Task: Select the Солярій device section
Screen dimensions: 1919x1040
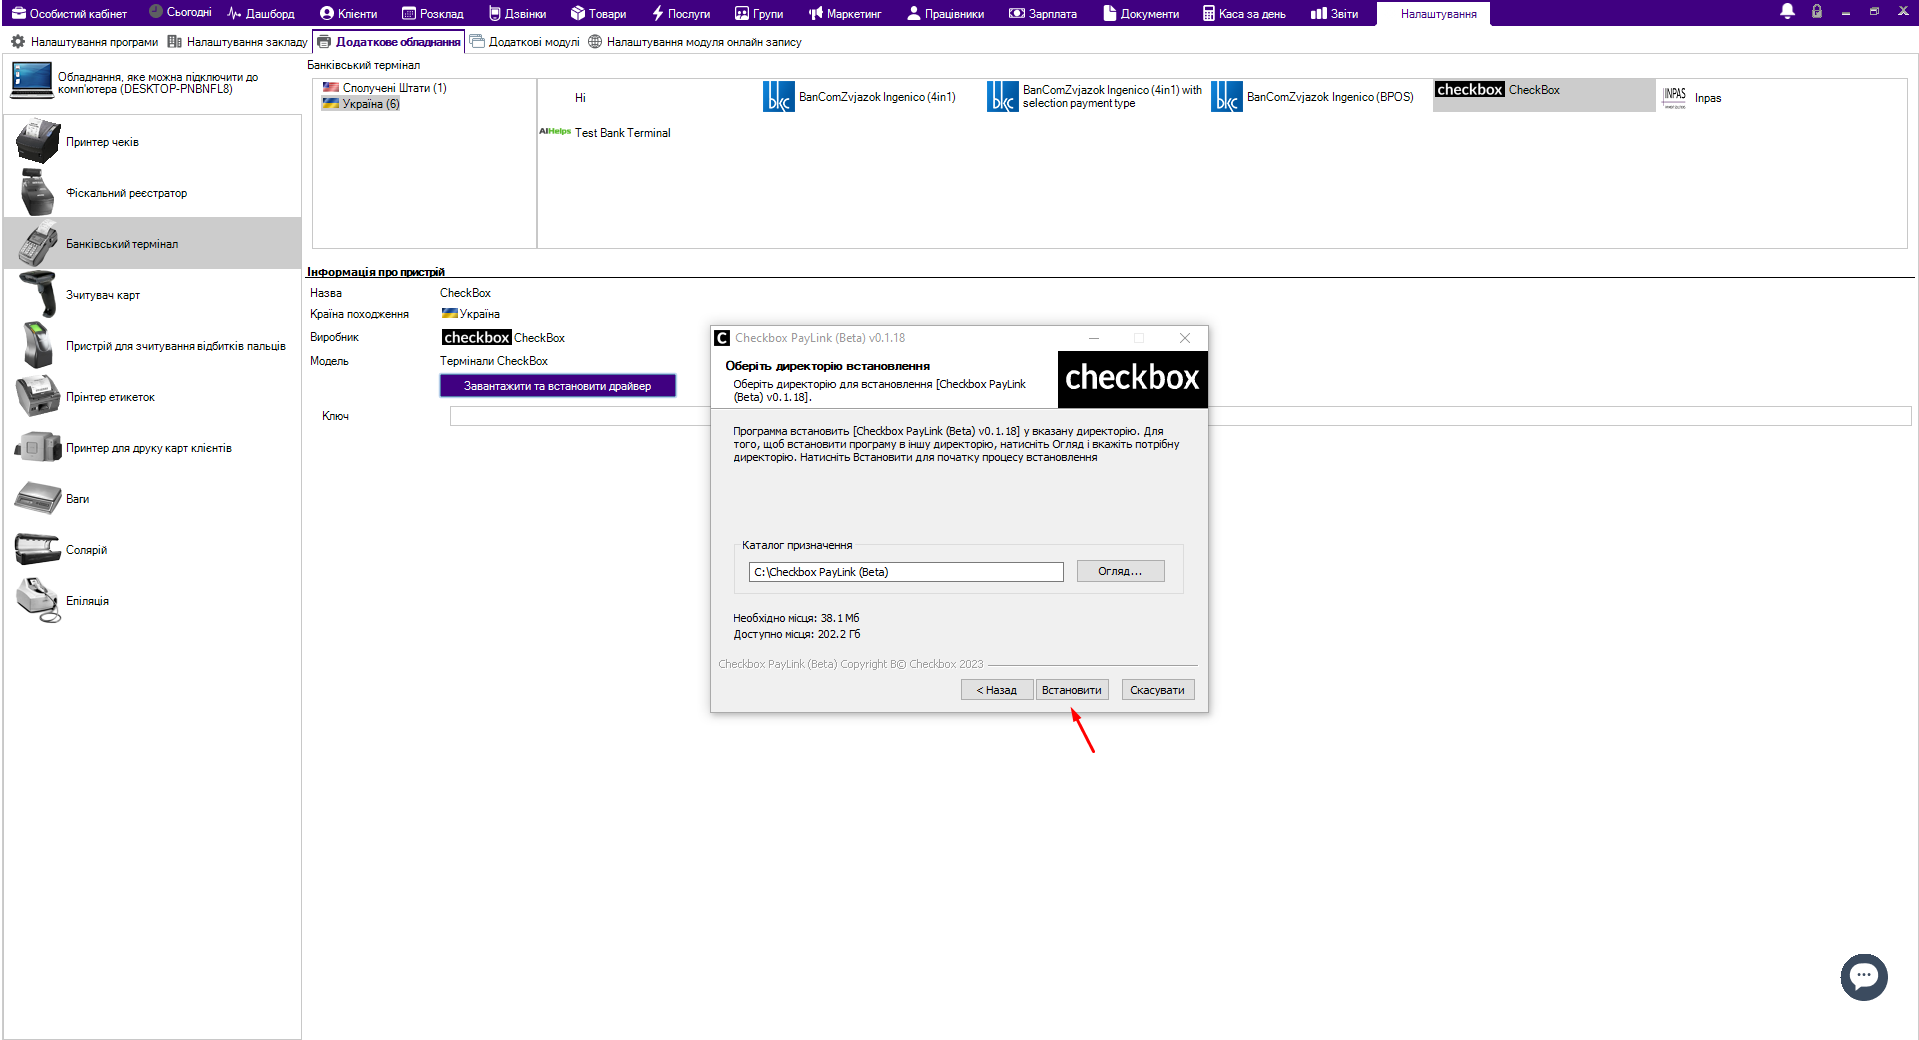Action: click(152, 550)
